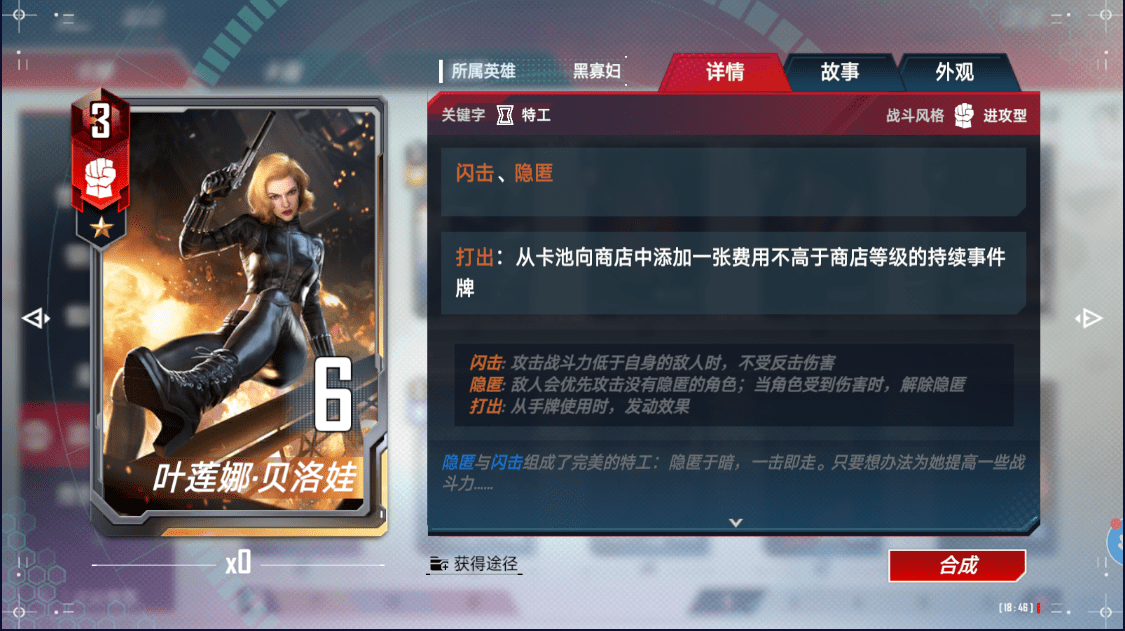The width and height of the screenshot is (1125, 631).
Task: Open the 外观 tab
Action: pos(955,72)
